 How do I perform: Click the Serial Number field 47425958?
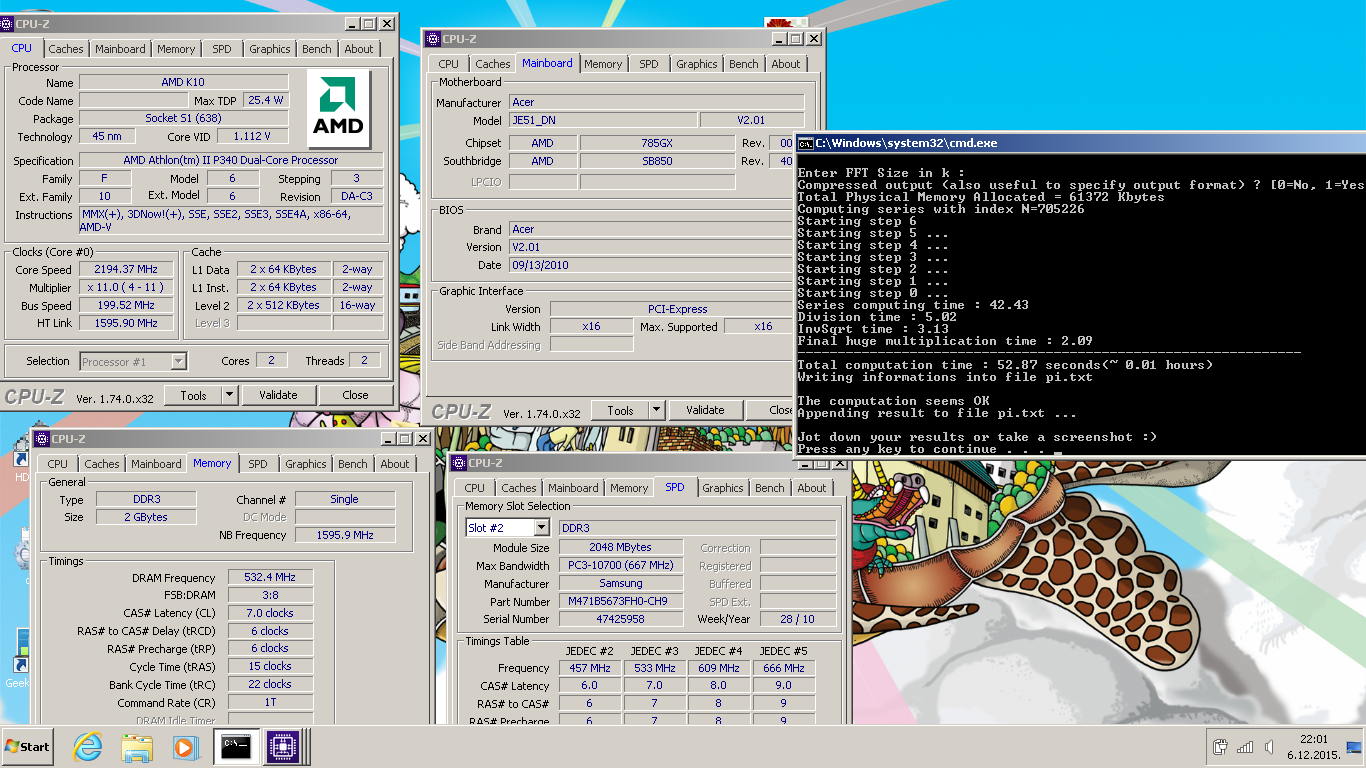click(621, 620)
